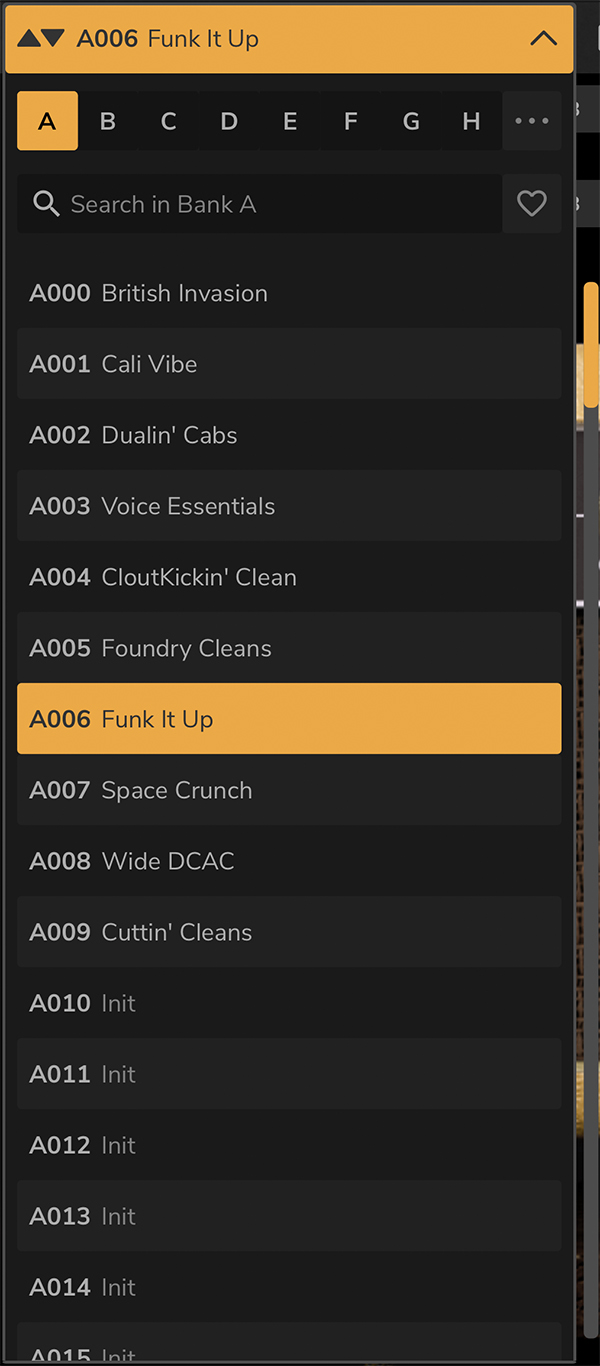Collapse the preset list with chevron
600x1366 pixels.
click(543, 39)
